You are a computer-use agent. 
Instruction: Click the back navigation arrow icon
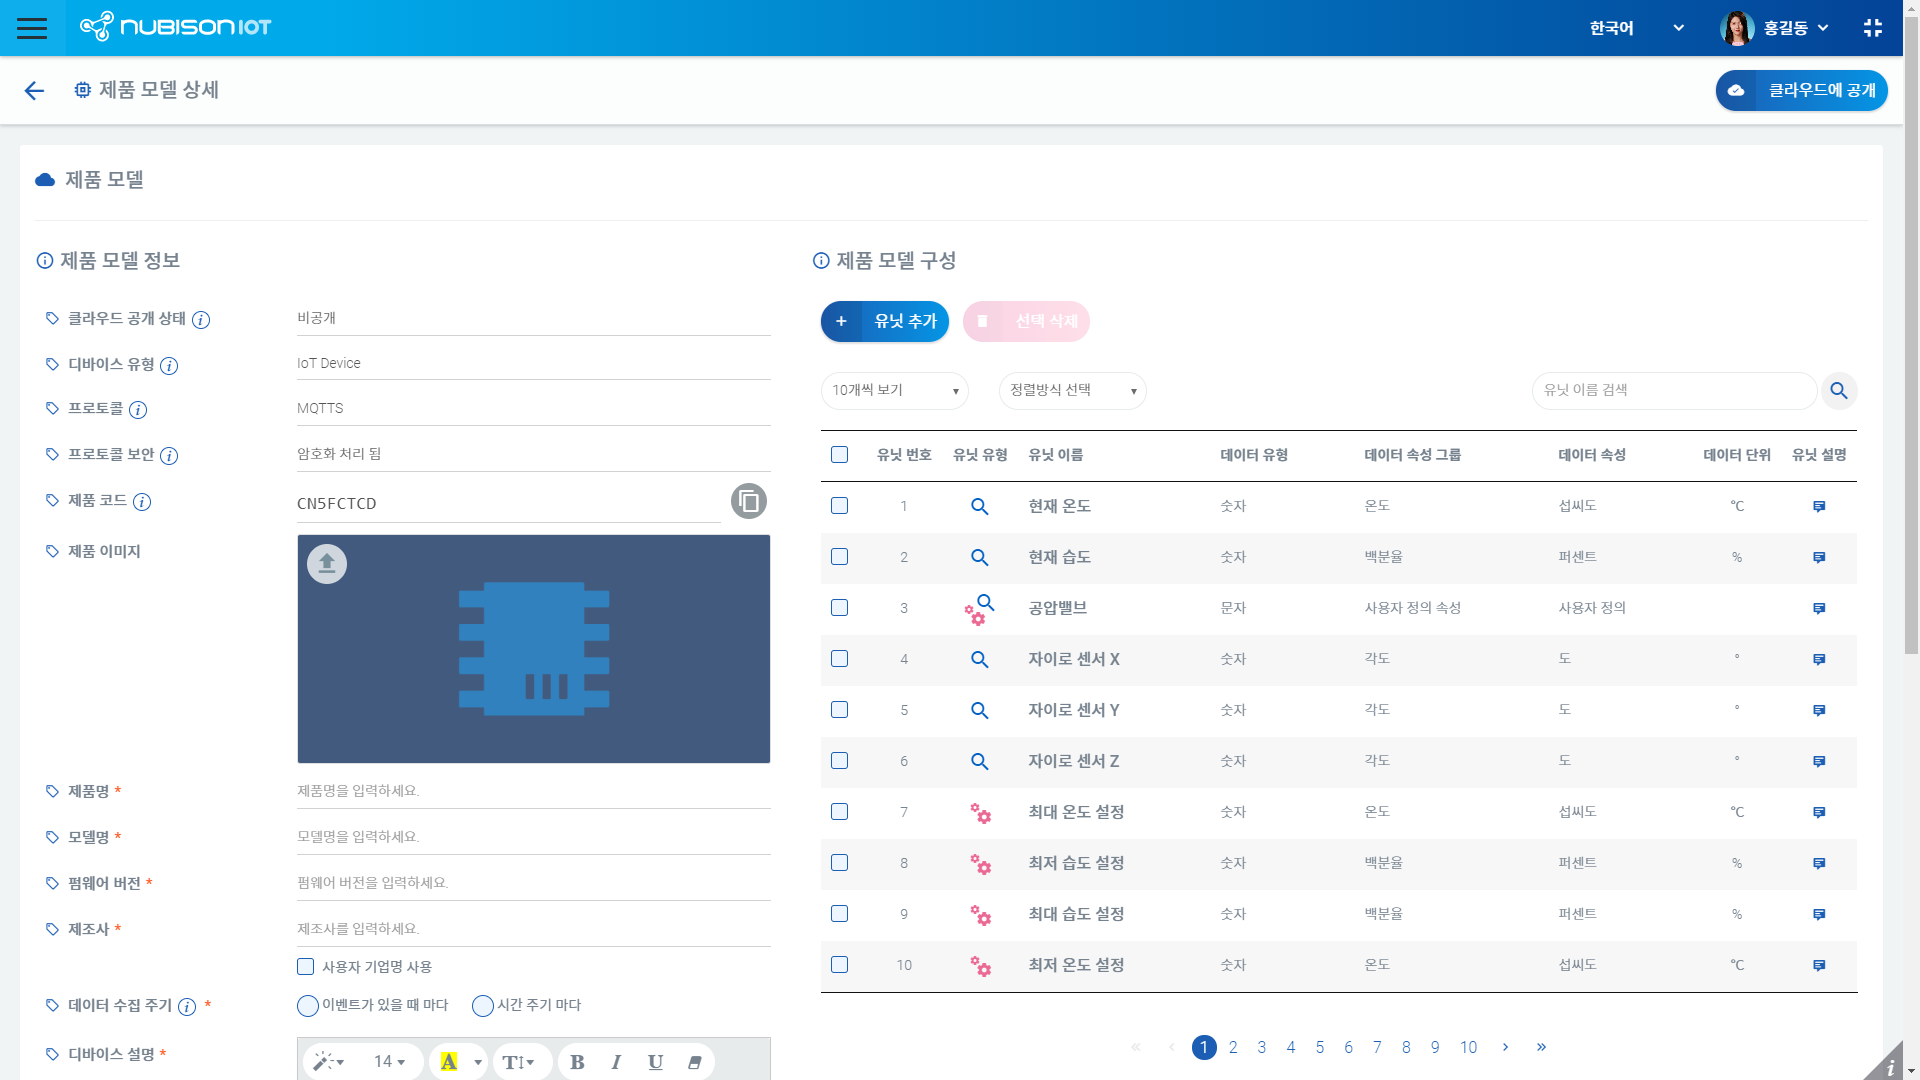tap(33, 90)
